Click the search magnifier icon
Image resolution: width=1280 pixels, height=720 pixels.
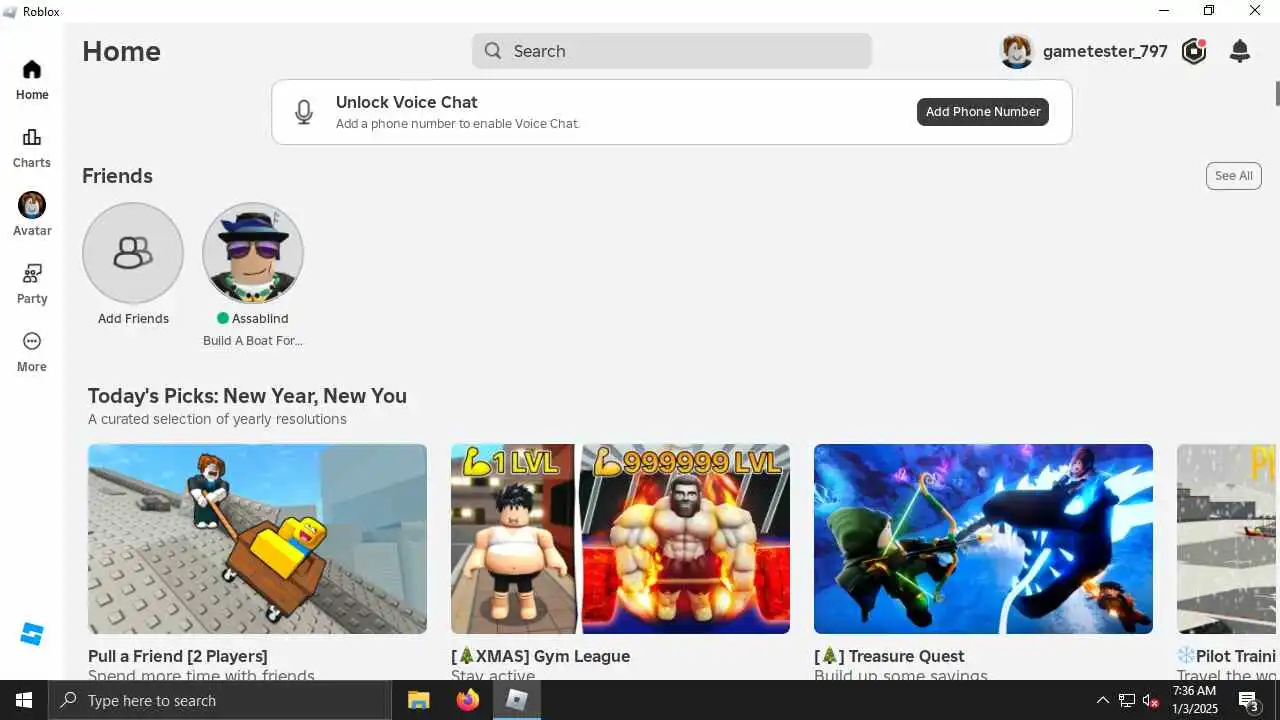(493, 51)
